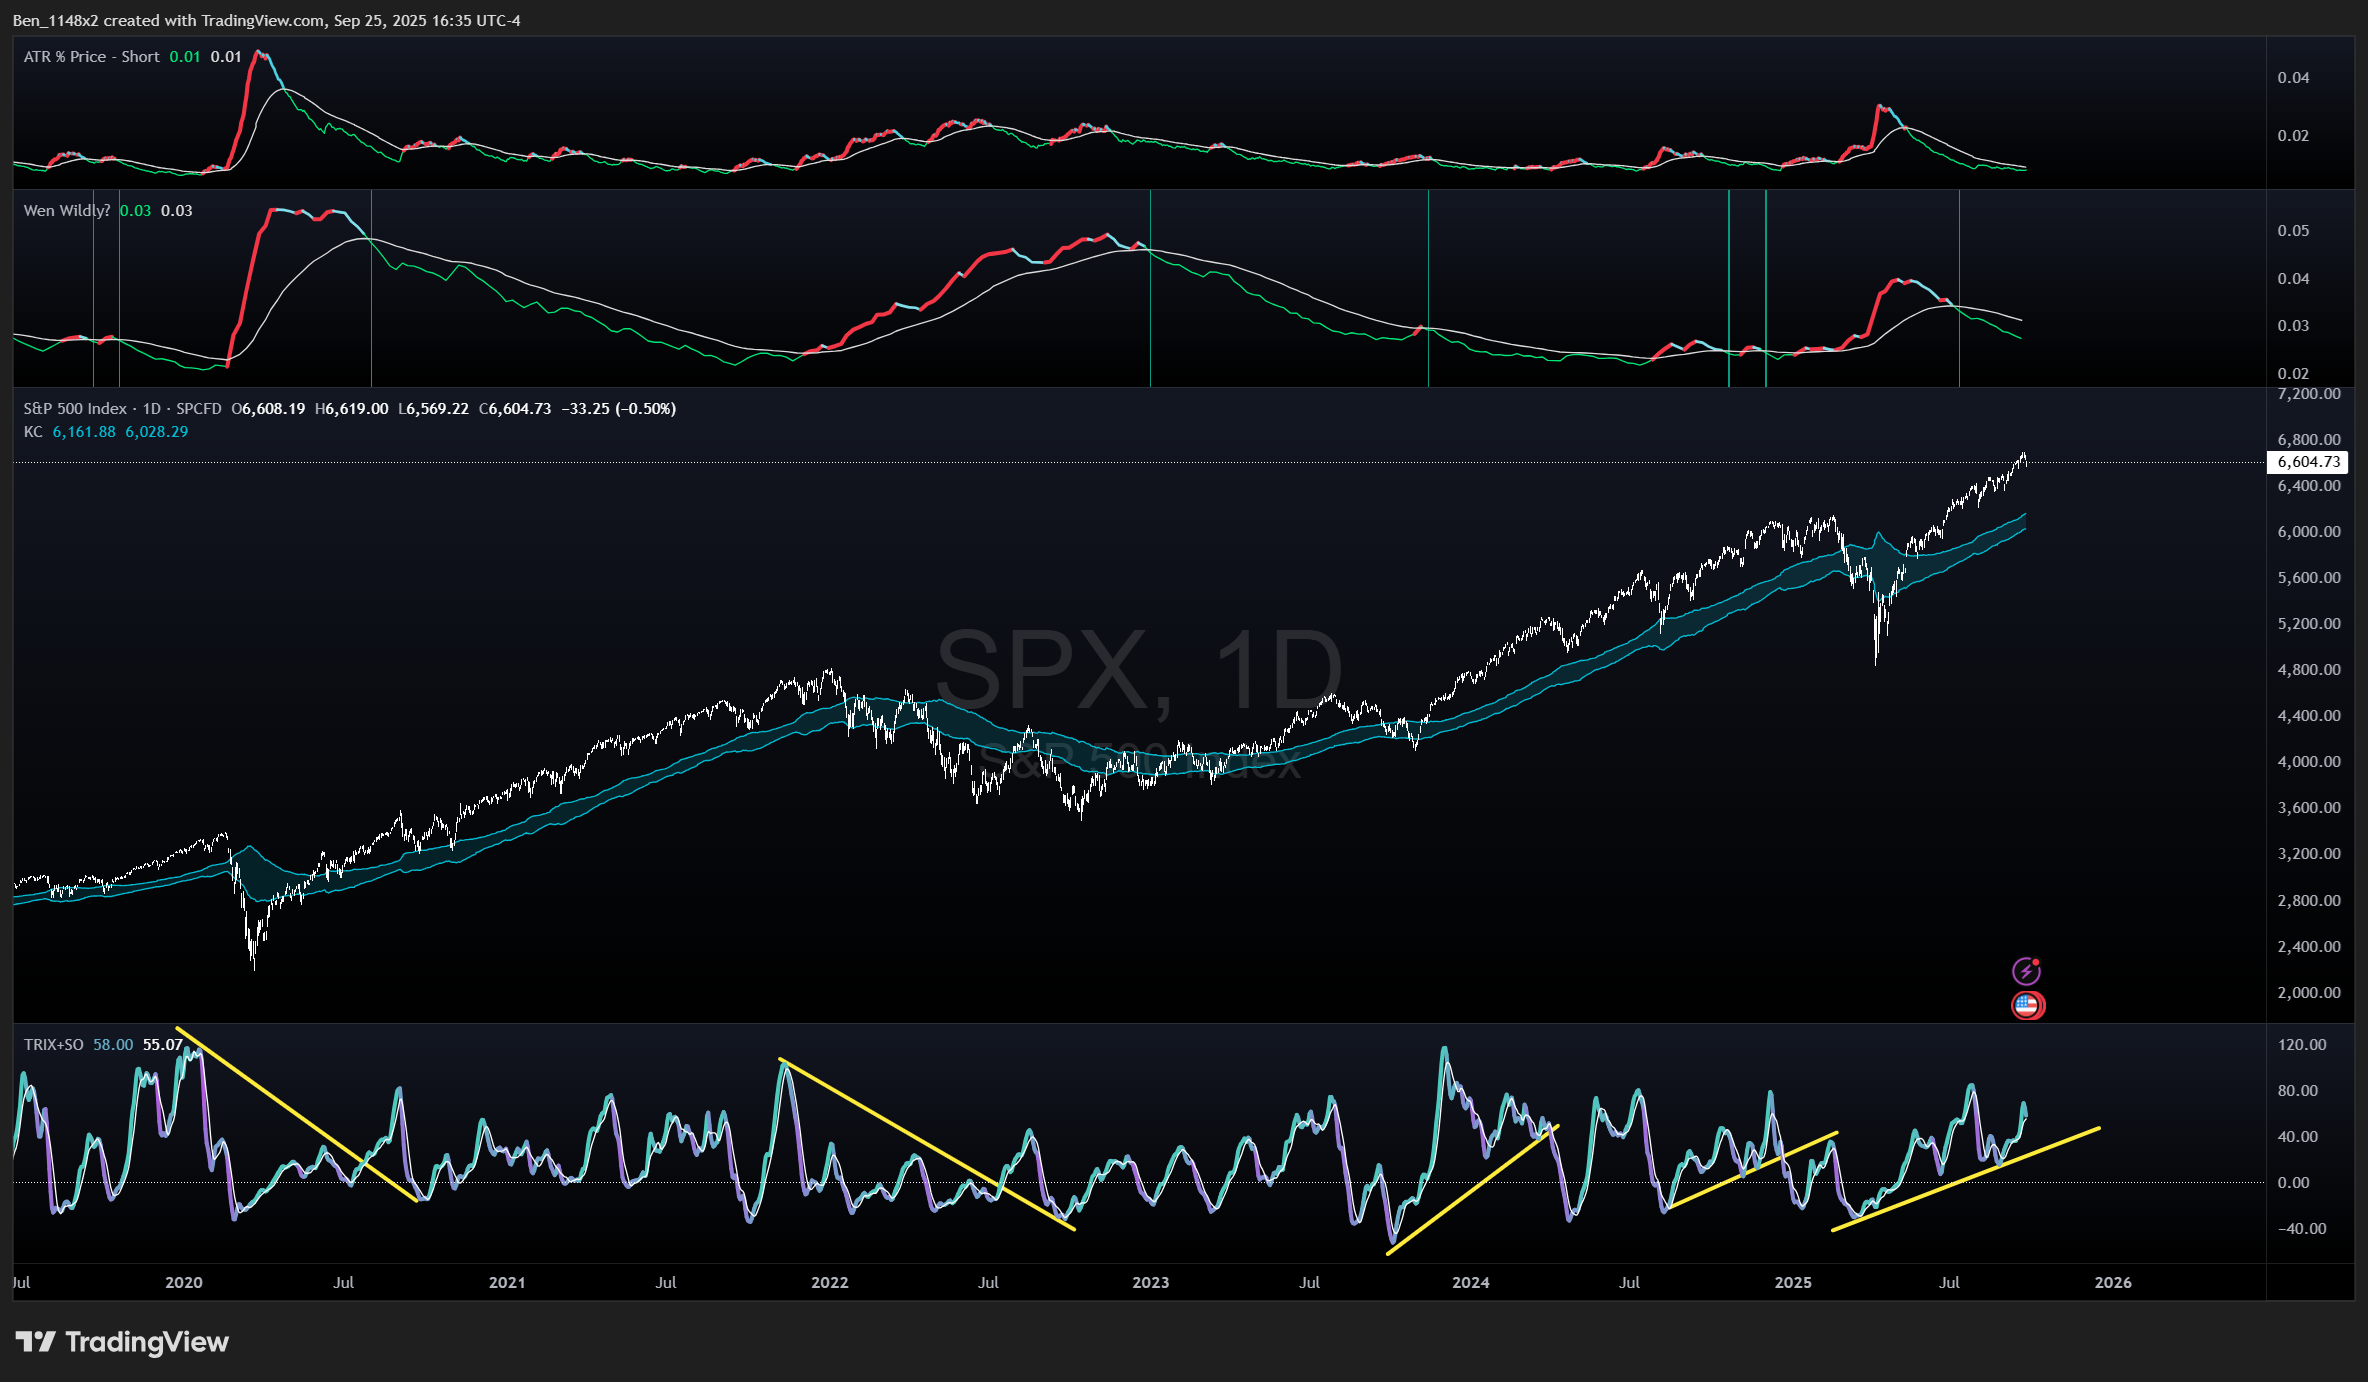2368x1382 pixels.
Task: Click the US flag economic event icon
Action: (x=2027, y=1004)
